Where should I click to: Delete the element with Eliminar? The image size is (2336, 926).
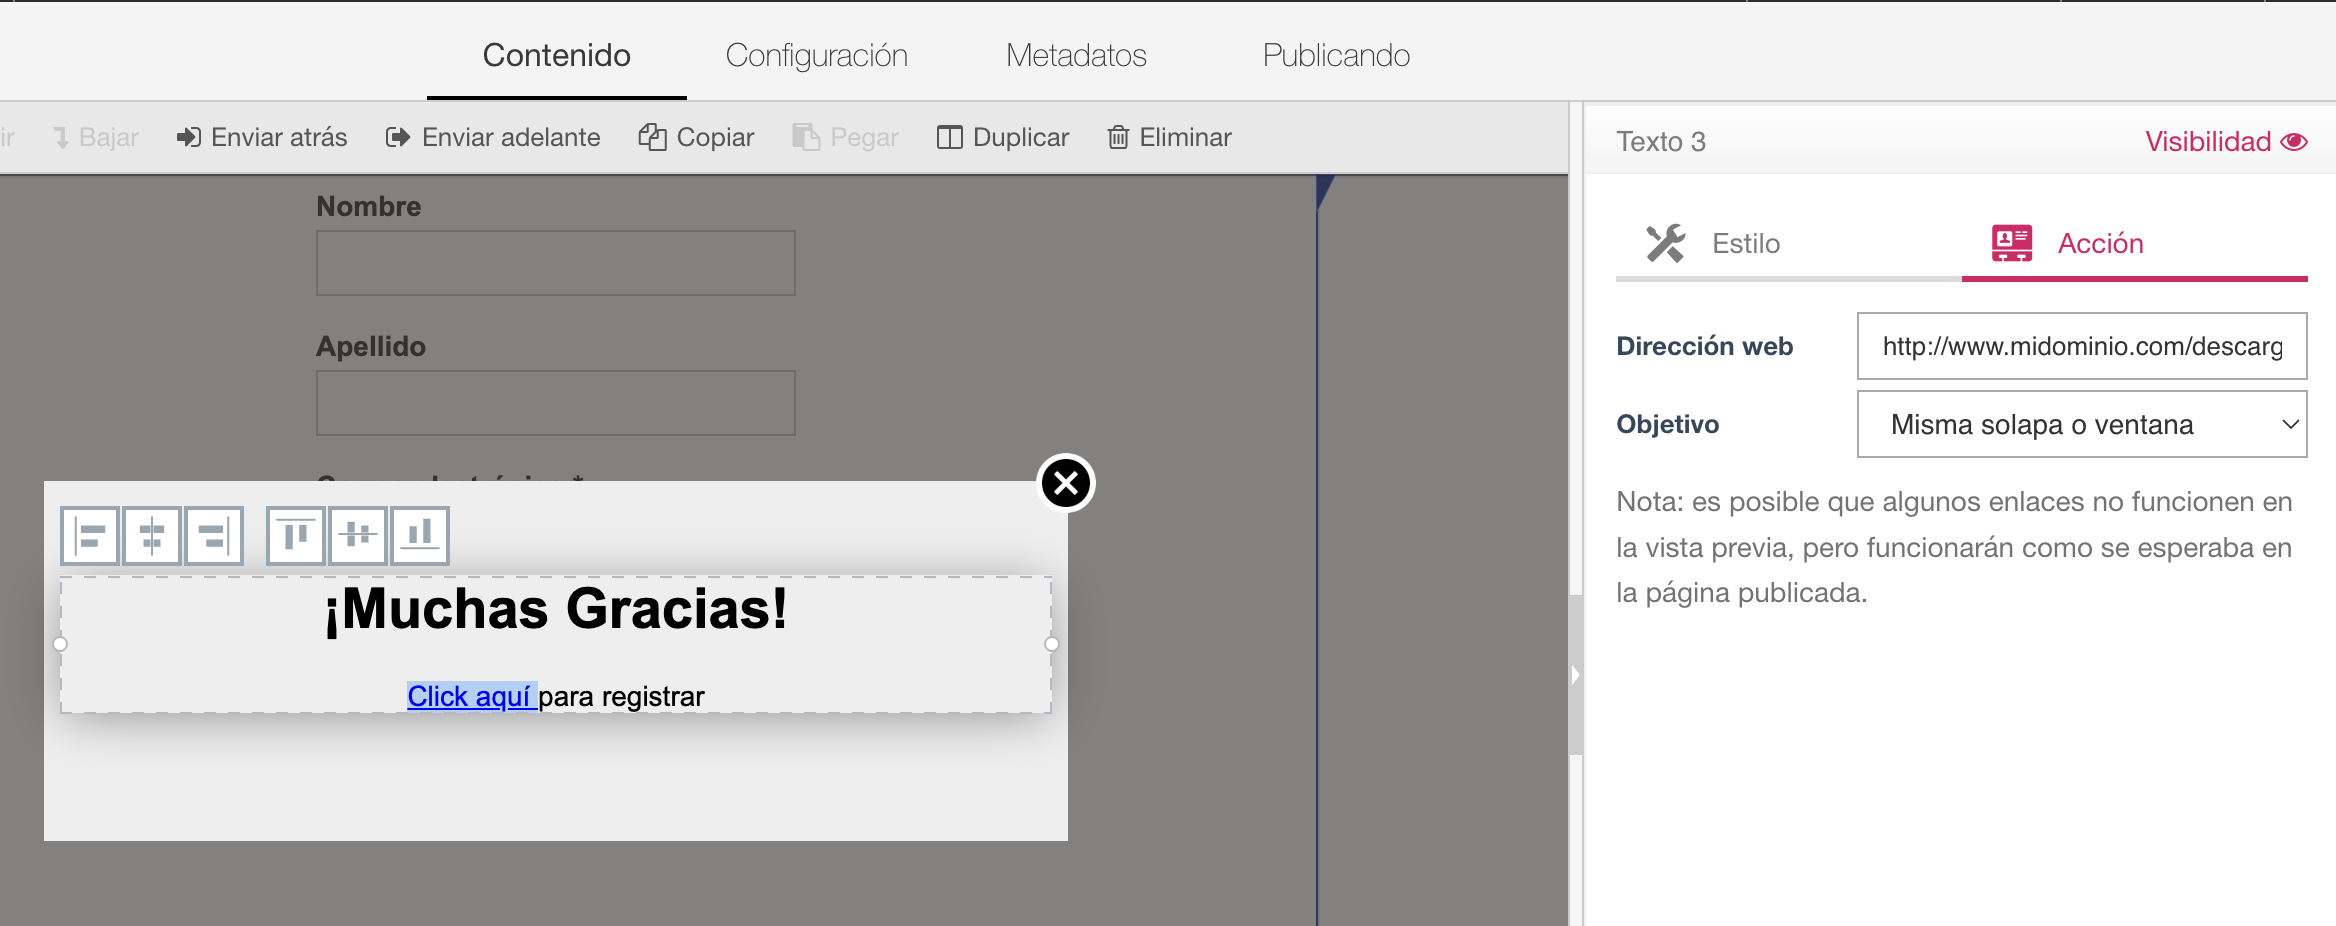pos(1169,137)
